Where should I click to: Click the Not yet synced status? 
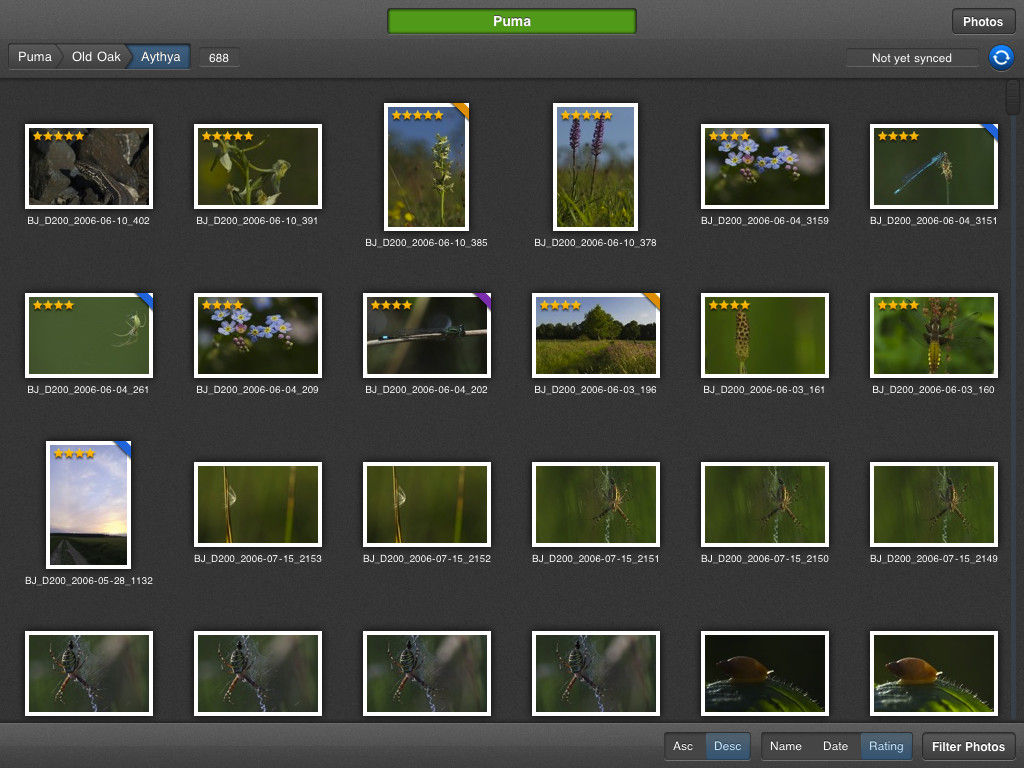[x=912, y=57]
